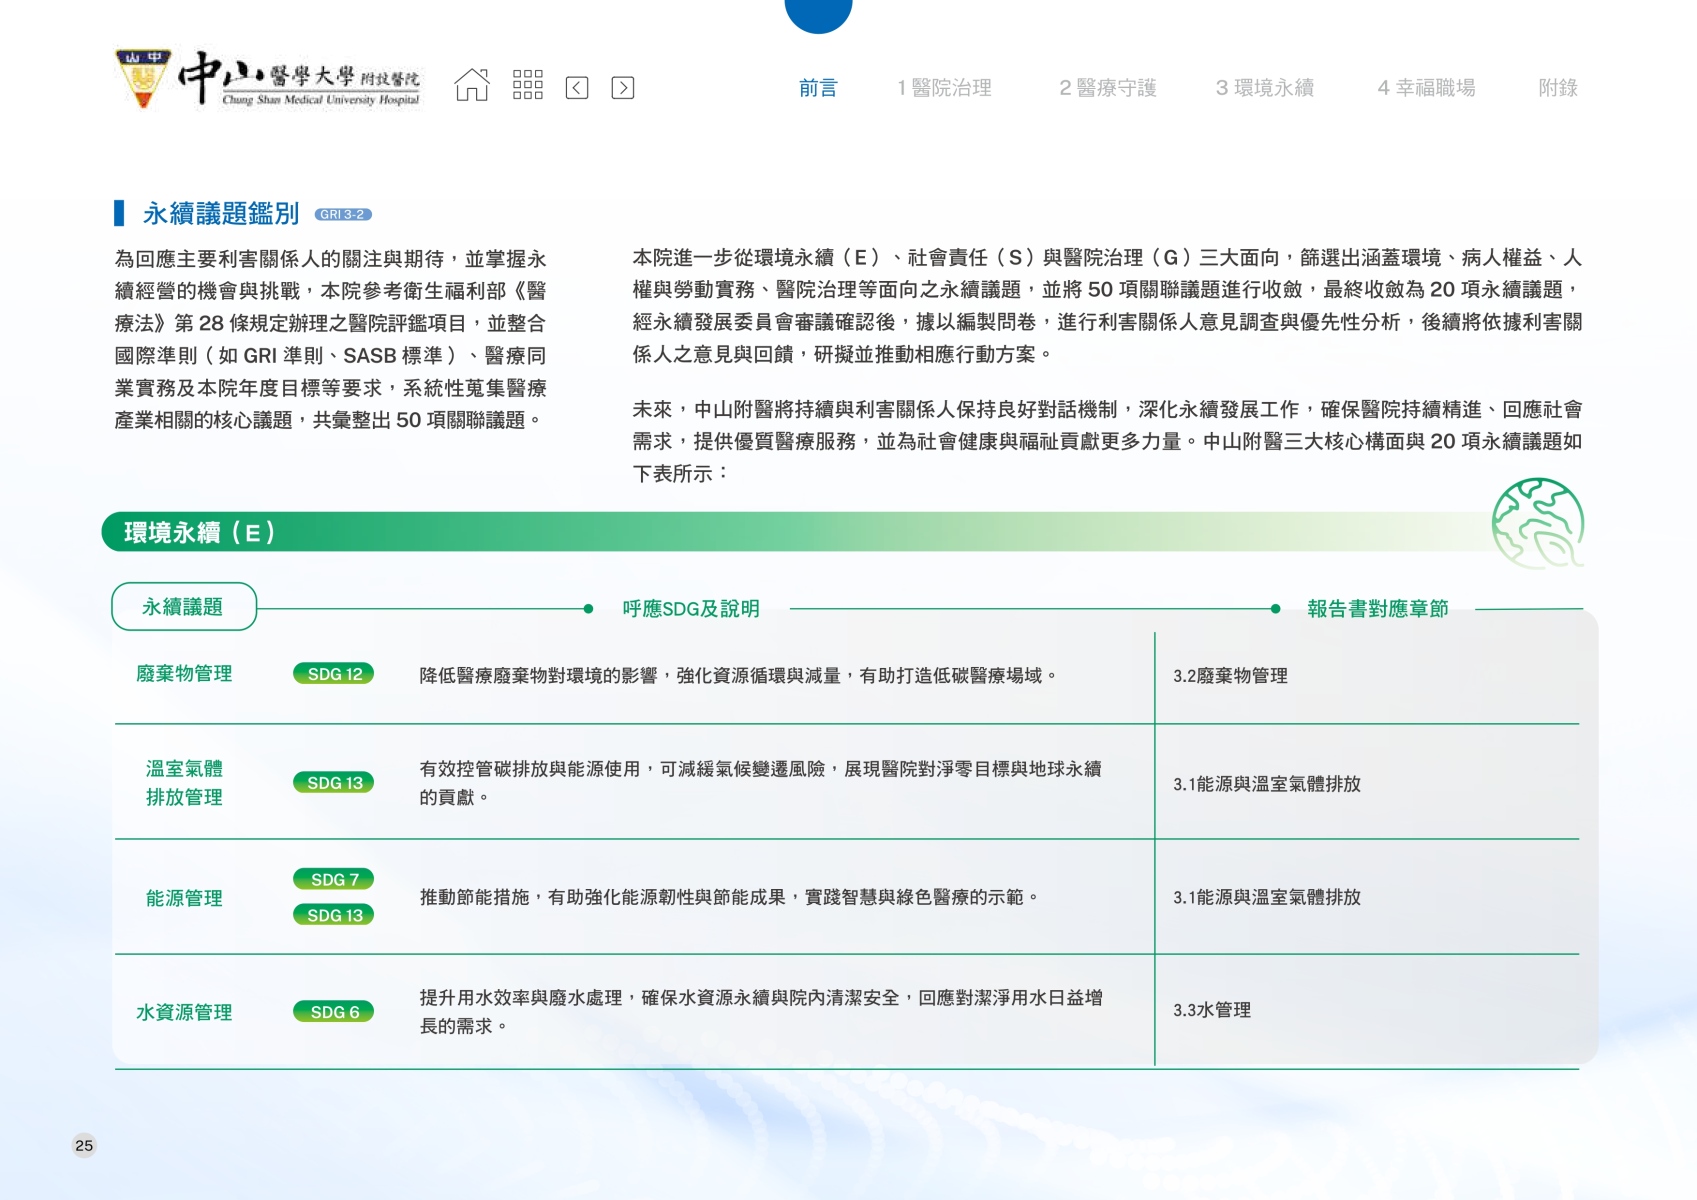This screenshot has height=1200, width=1697.
Task: Go to previous page arrow
Action: pos(577,88)
